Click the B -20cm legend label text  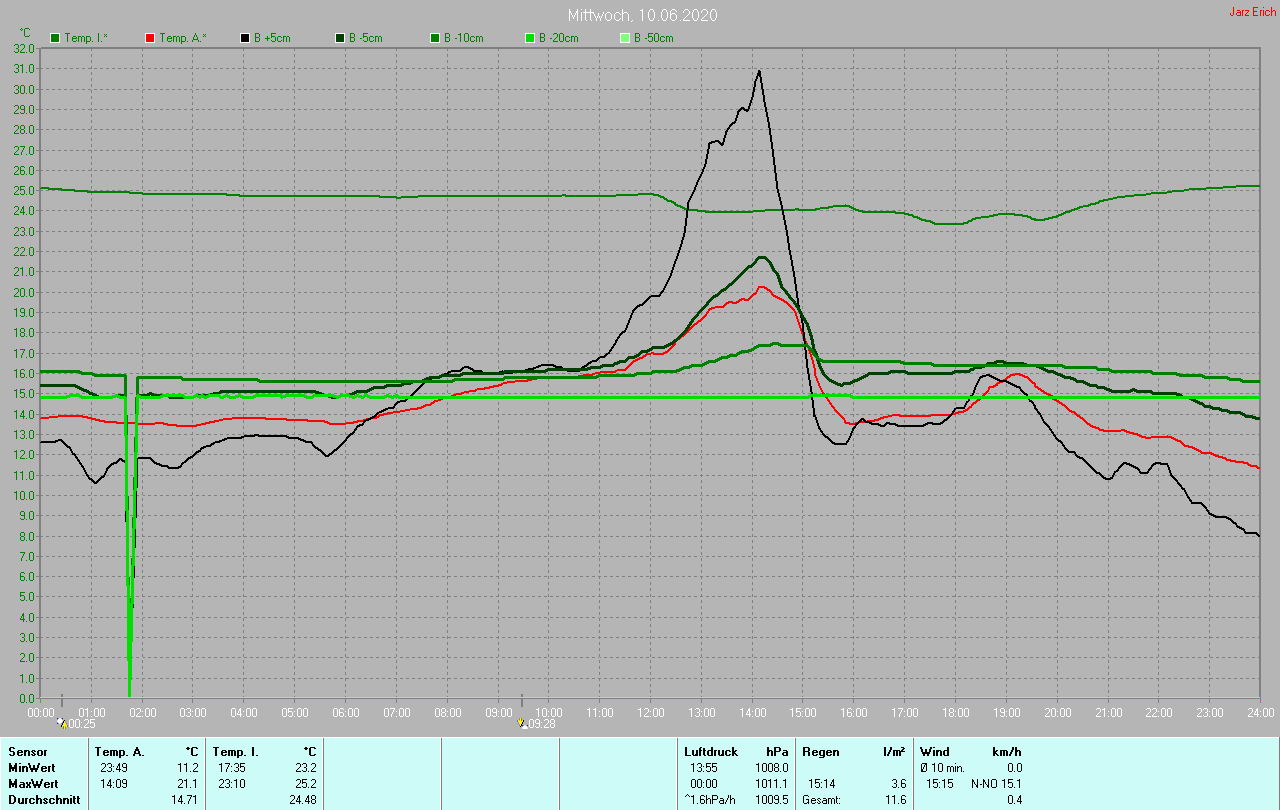558,38
